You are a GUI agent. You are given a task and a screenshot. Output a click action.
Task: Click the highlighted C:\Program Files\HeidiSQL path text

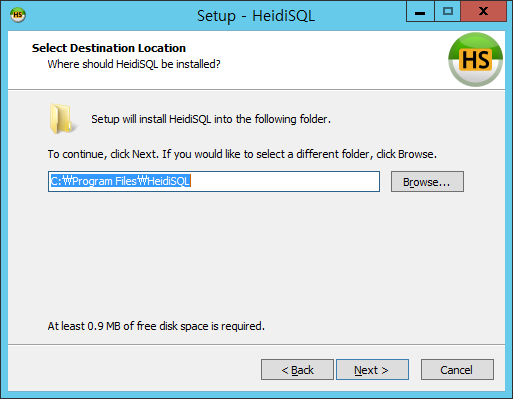pyautogui.click(x=120, y=181)
